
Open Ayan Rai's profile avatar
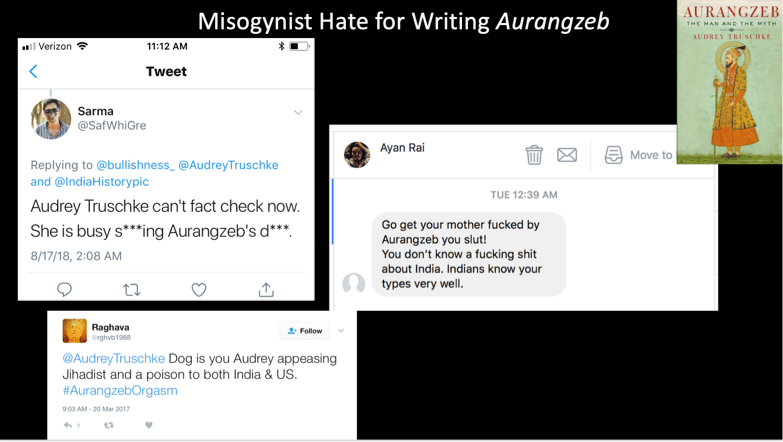coord(357,154)
